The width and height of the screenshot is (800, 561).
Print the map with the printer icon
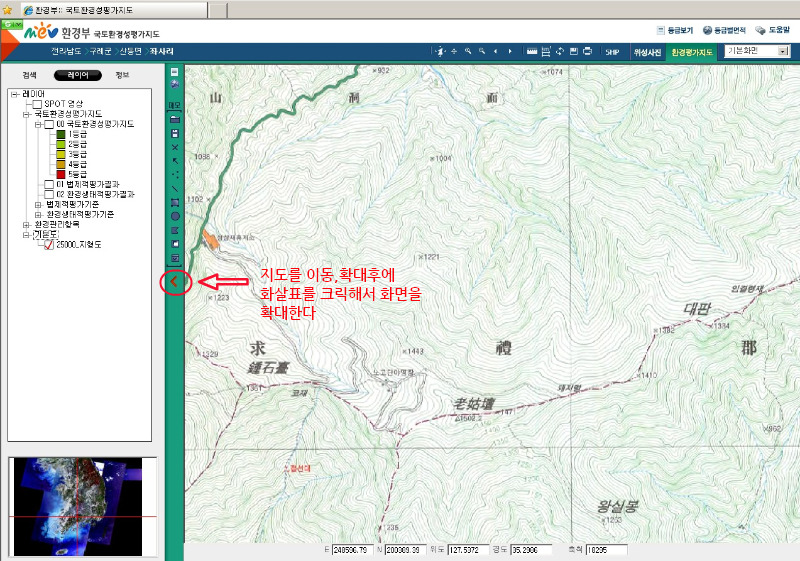pos(587,52)
